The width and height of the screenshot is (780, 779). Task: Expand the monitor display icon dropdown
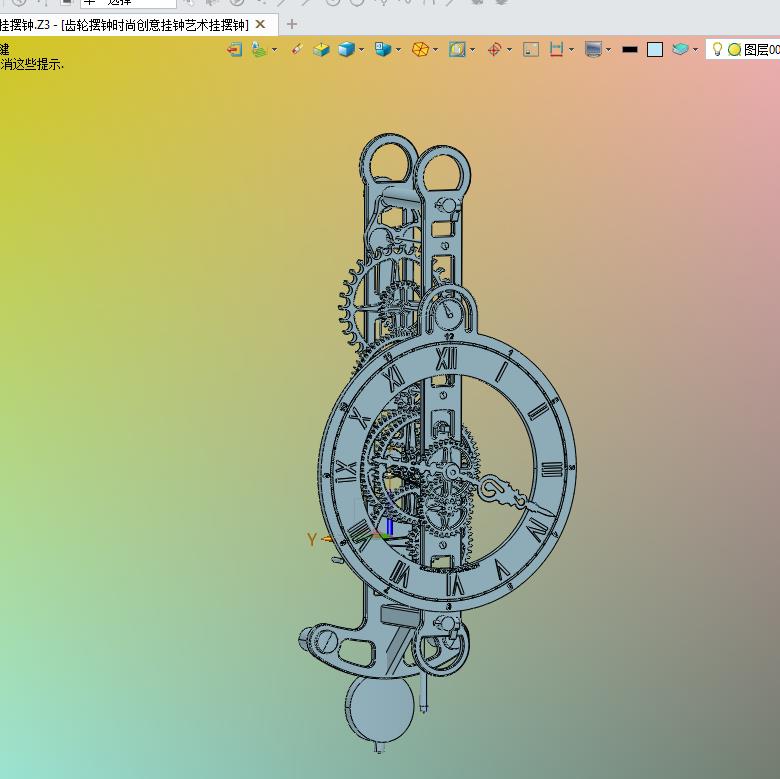[608, 50]
